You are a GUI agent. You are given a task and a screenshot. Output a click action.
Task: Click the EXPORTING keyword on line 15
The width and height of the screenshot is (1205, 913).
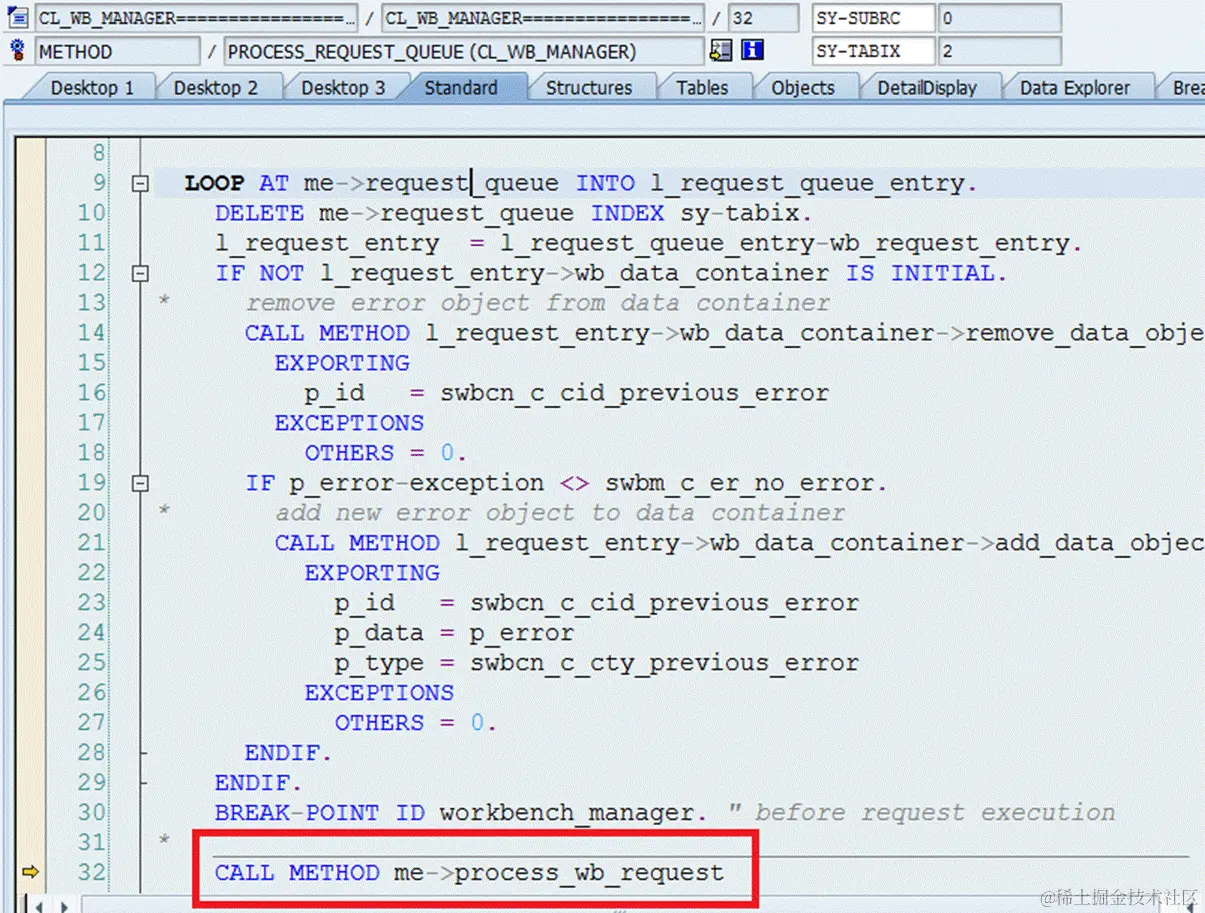coord(342,363)
